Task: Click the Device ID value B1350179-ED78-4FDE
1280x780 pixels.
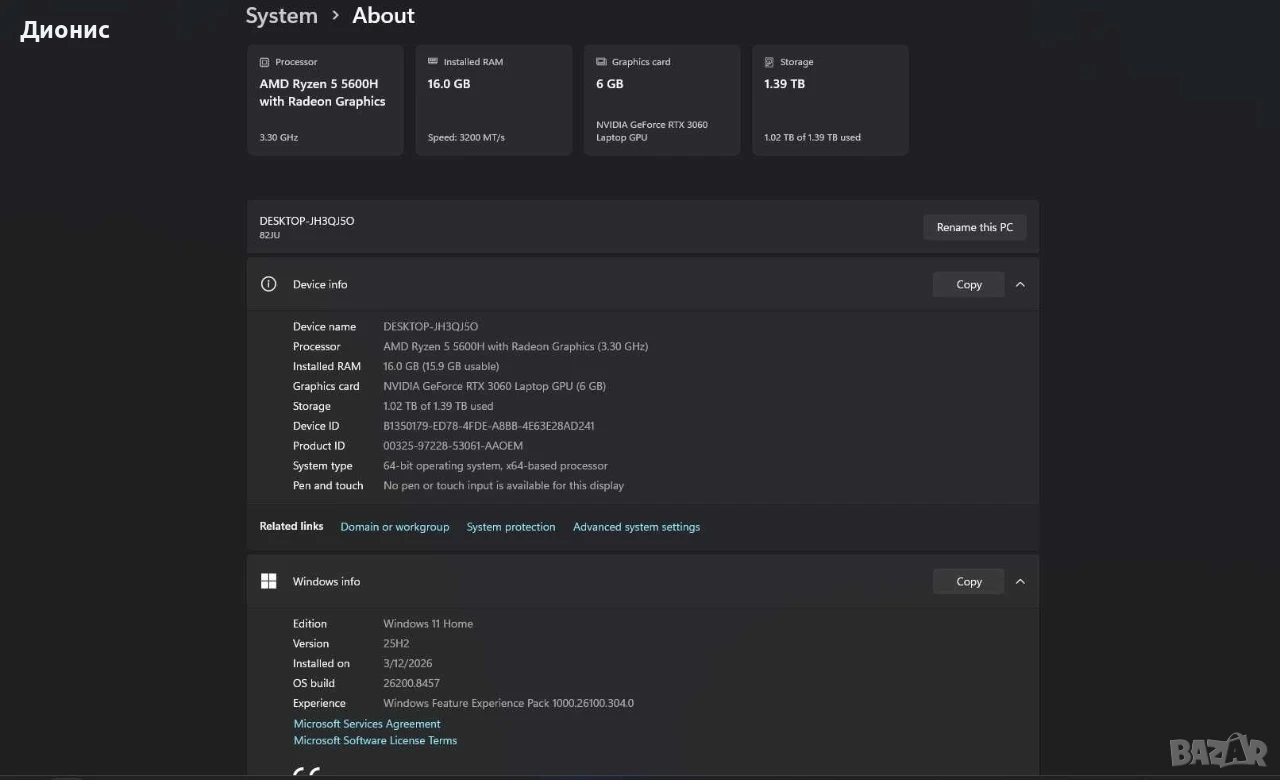Action: [x=489, y=426]
